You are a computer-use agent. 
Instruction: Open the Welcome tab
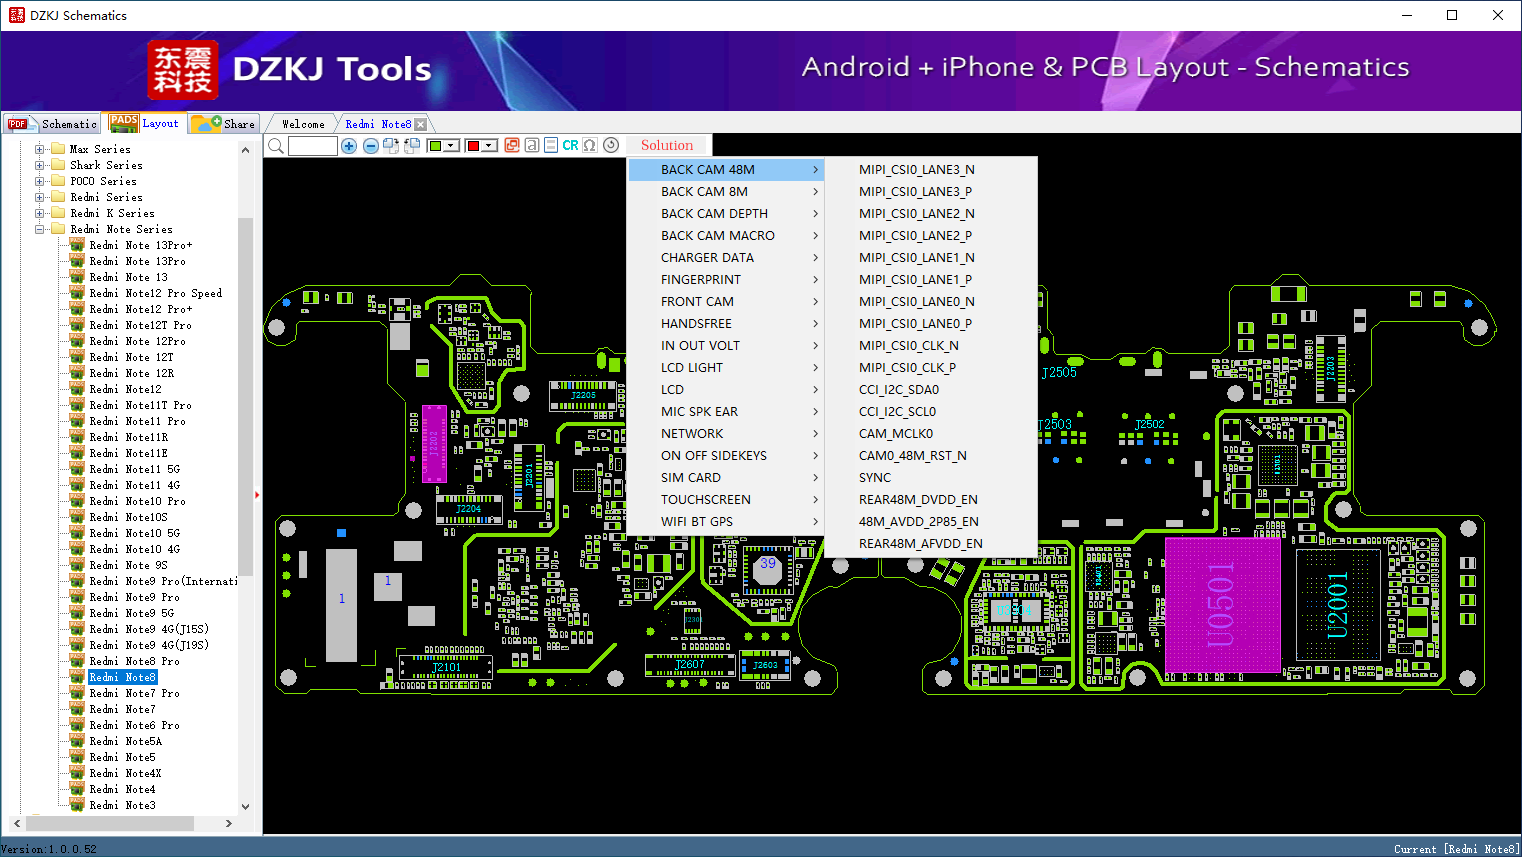[303, 124]
